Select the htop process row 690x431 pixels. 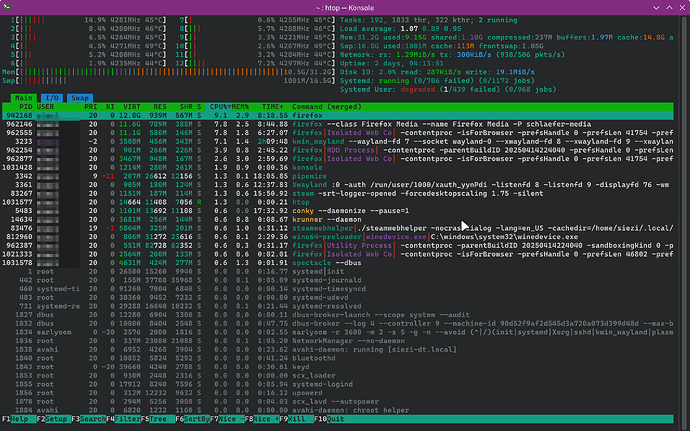click(x=338, y=202)
